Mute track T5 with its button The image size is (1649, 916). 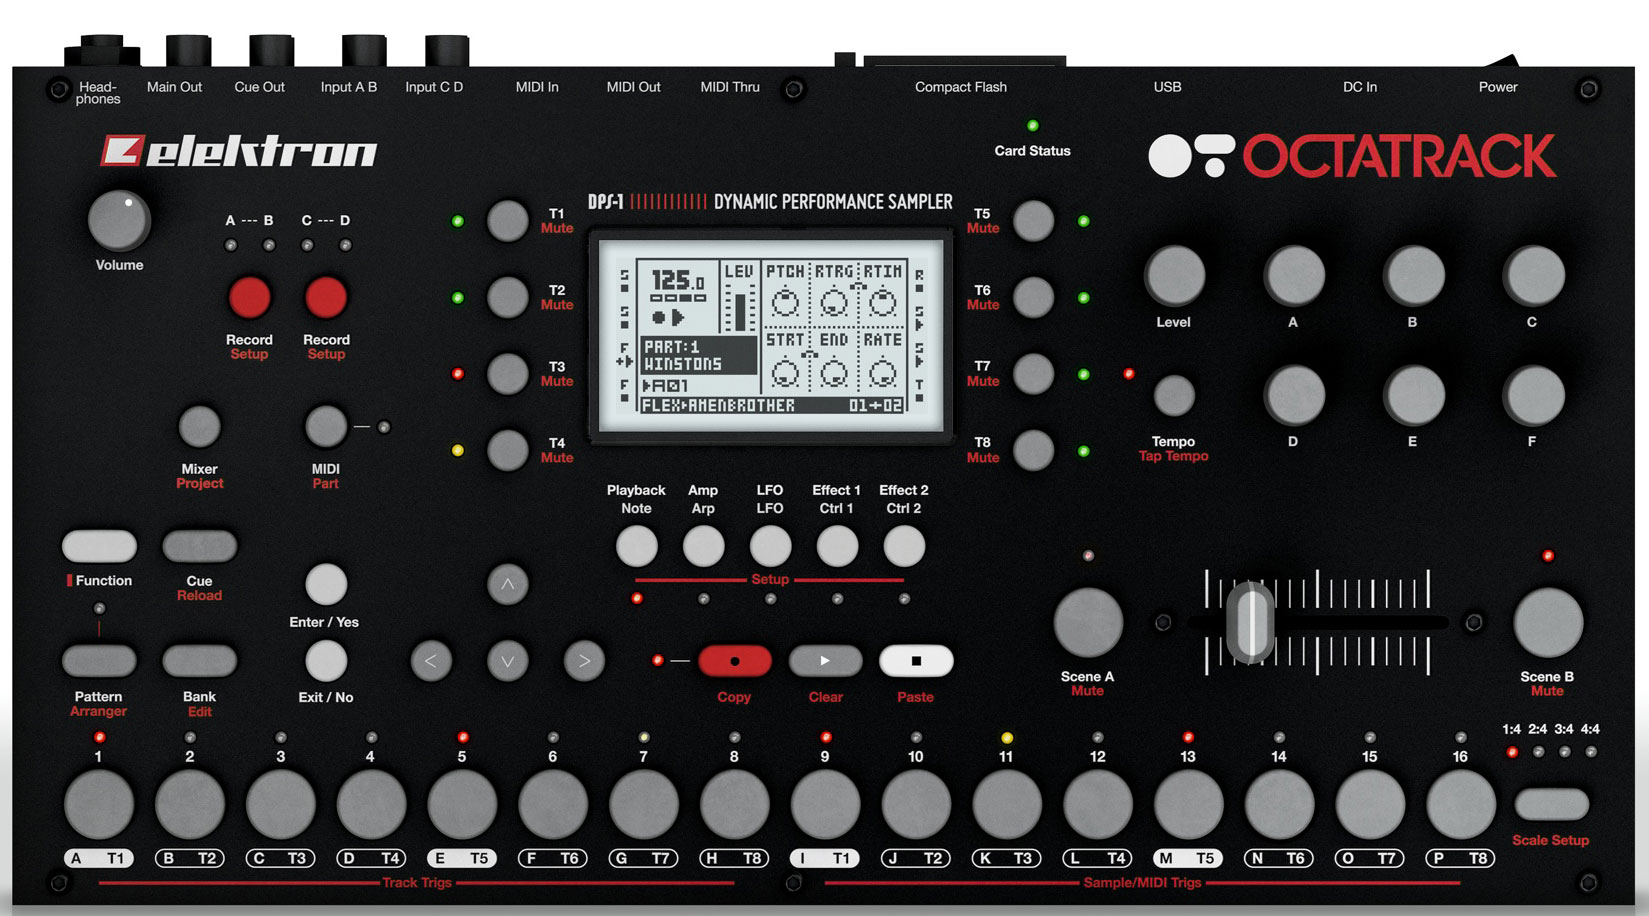[x=1034, y=221]
